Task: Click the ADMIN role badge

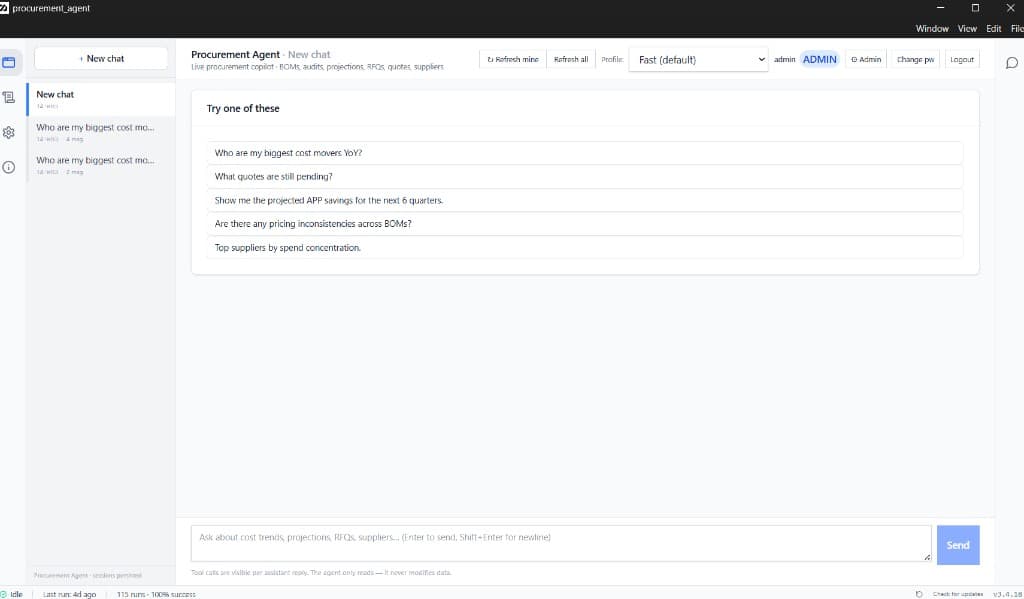Action: click(820, 59)
